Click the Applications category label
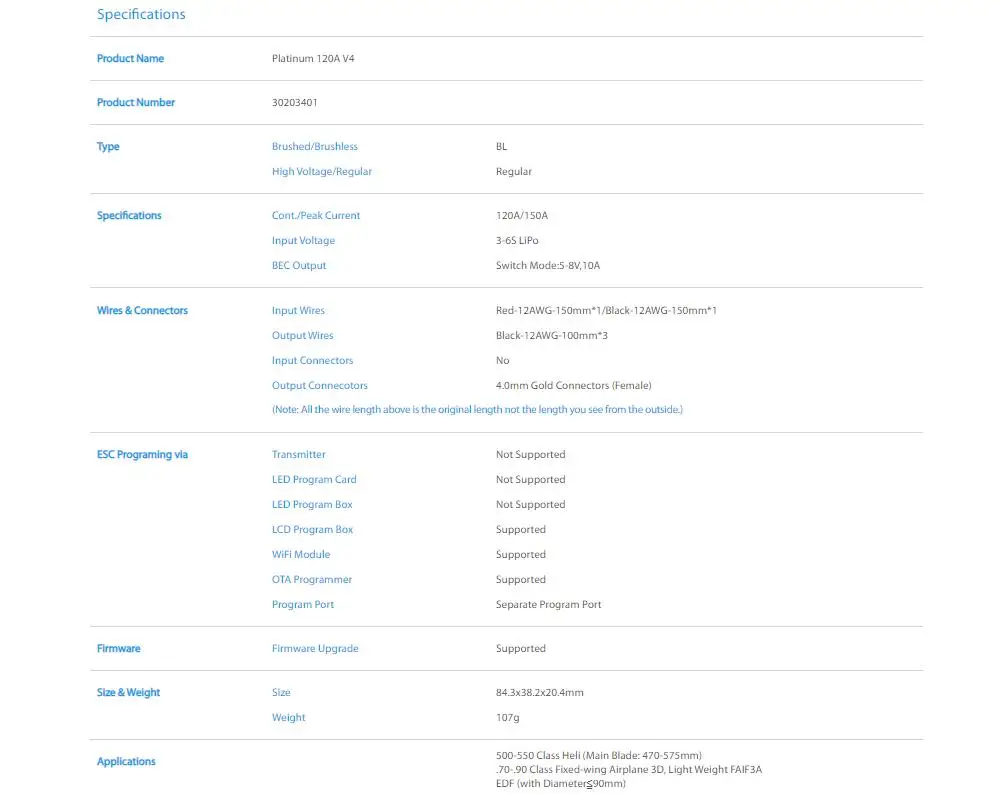 126,761
